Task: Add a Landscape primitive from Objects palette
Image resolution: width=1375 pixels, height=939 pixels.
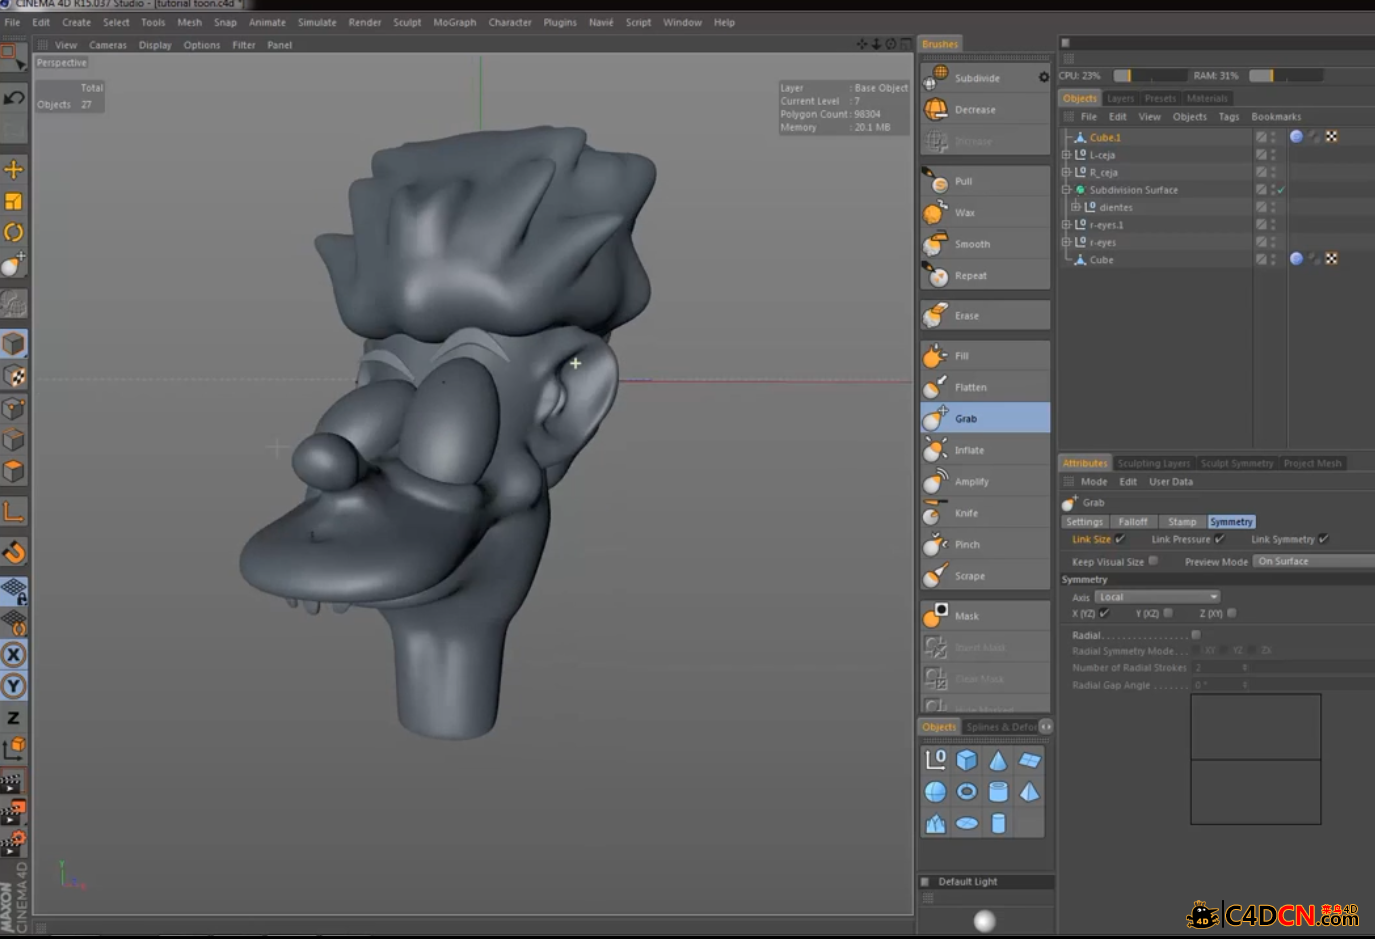Action: 935,823
